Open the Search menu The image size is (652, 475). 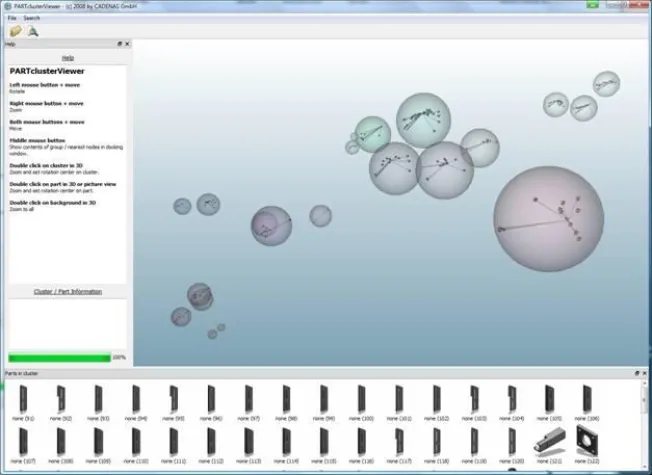pos(32,18)
